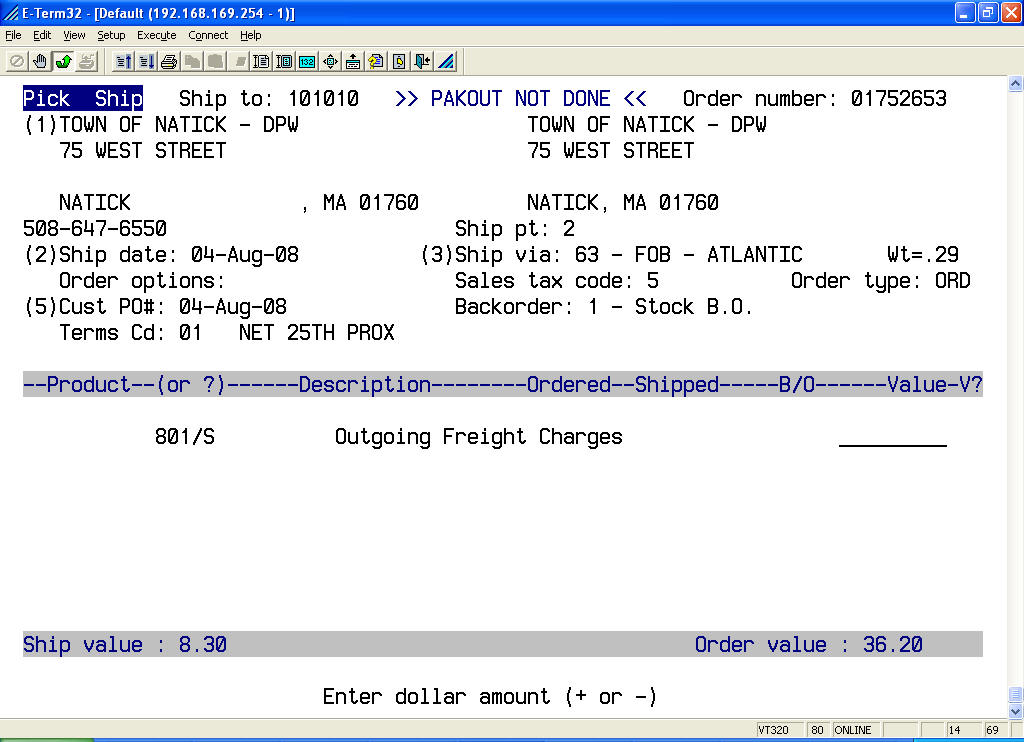The height and width of the screenshot is (742, 1024).
Task: Click the scrollbar up arrow
Action: [1016, 84]
